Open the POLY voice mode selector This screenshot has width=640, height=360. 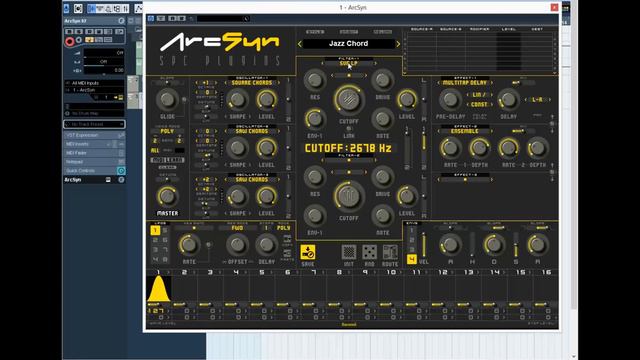[x=167, y=131]
